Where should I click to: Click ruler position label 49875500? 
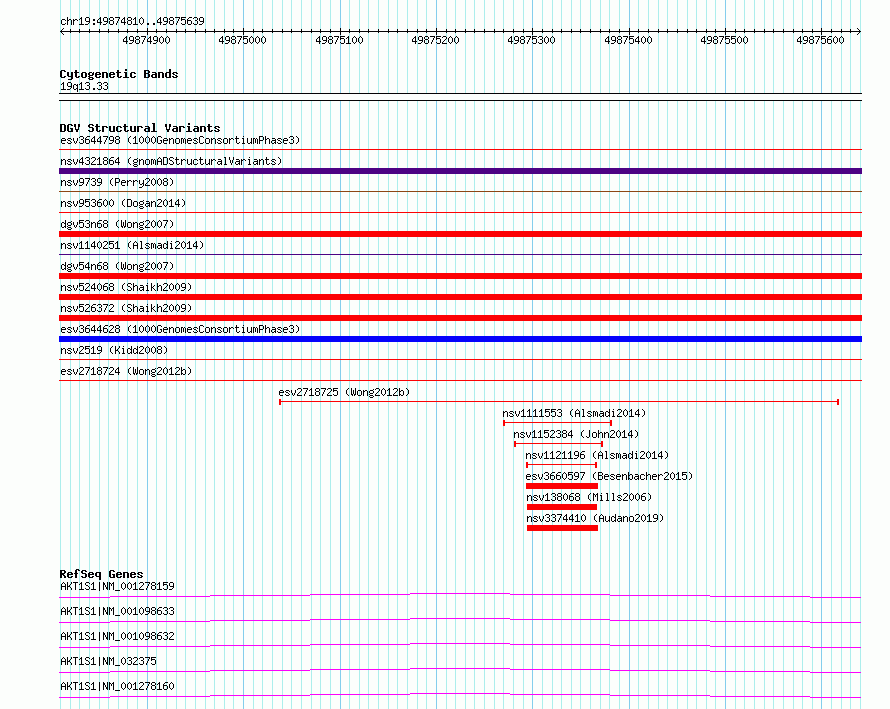coord(724,40)
